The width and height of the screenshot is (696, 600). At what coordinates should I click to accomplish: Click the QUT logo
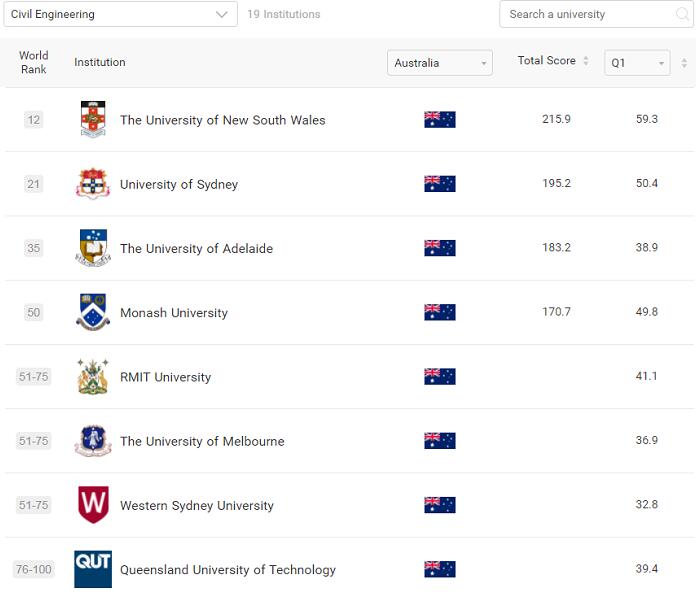[93, 569]
